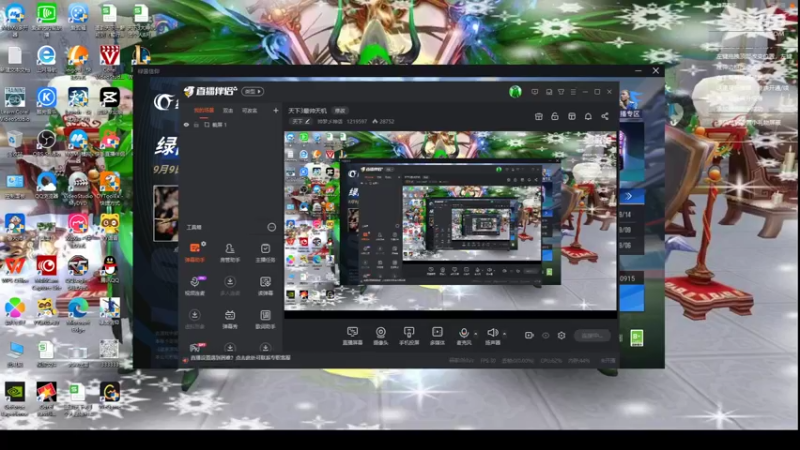
Task: Open the 读弹幕 tool
Action: coord(265,286)
